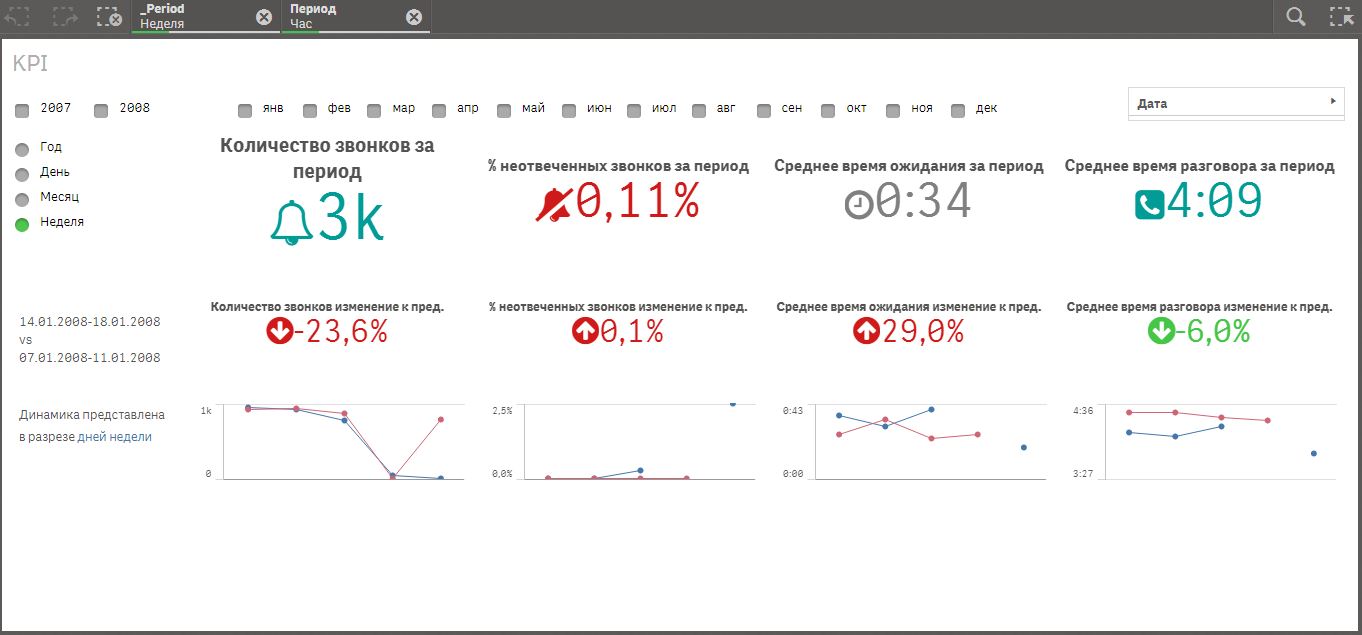Check the 2008 year filter
Screen dimensions: 1362x635
(x=101, y=110)
